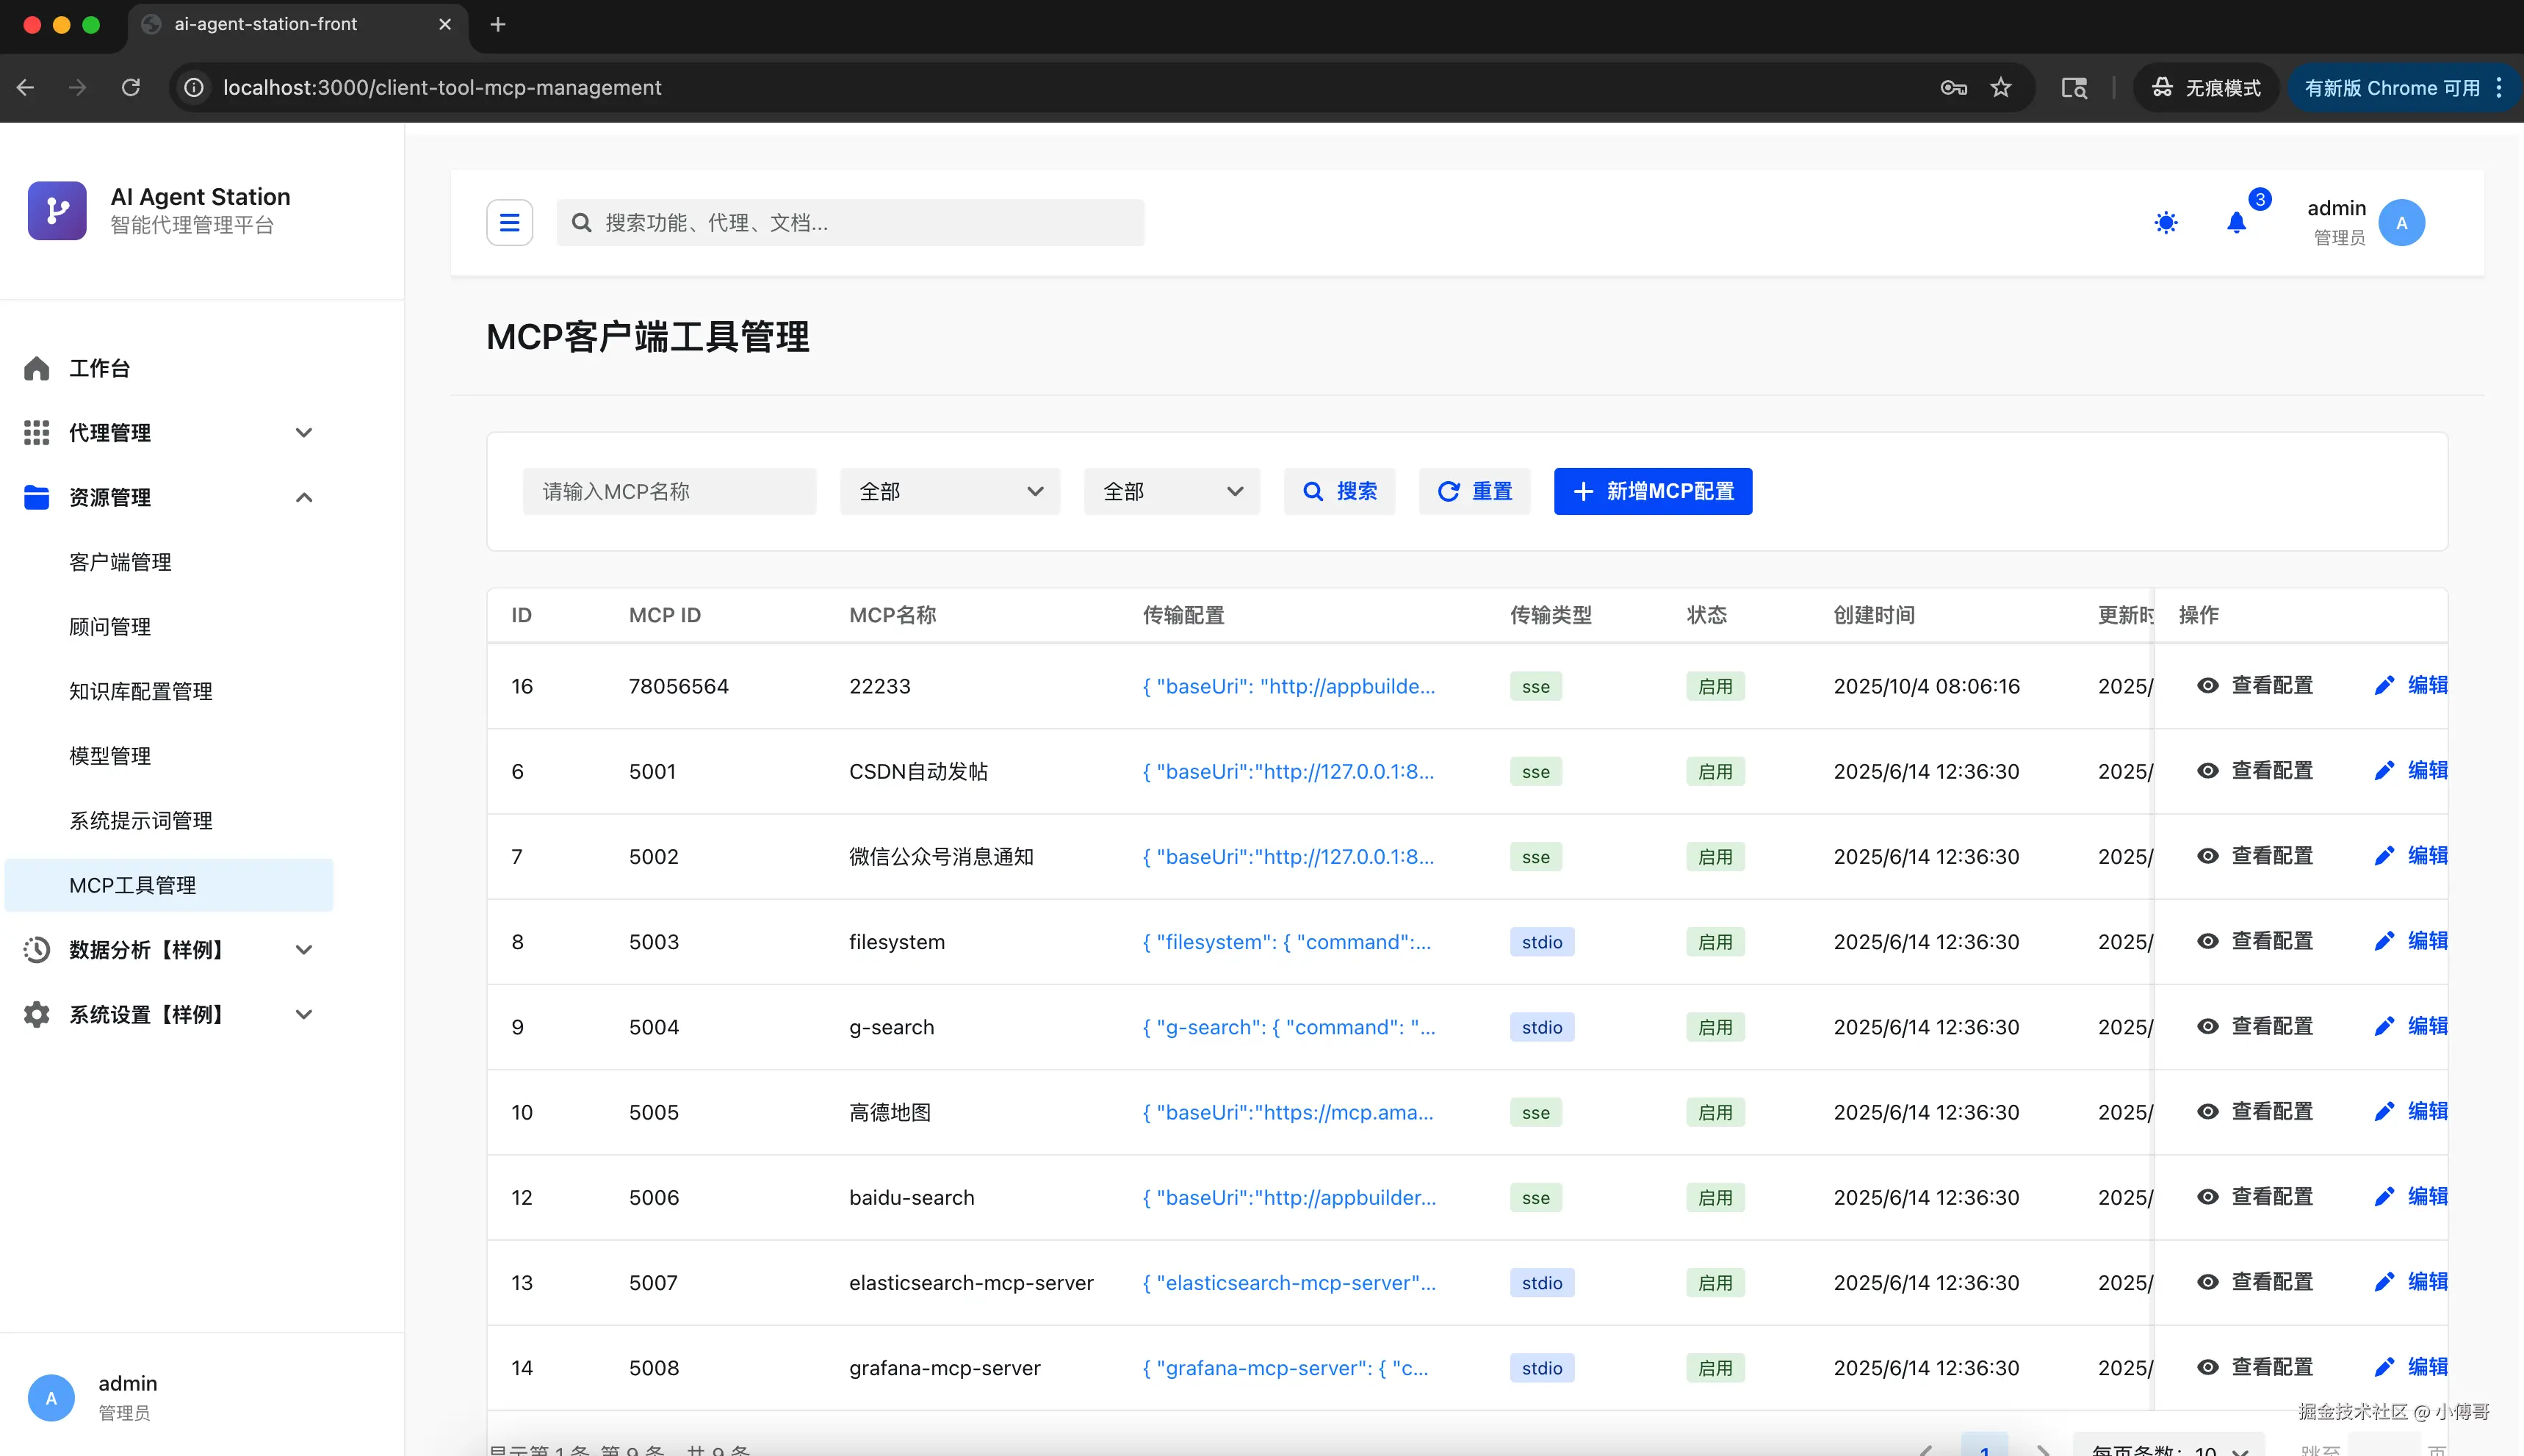
Task: Open the 工作台 home menu item
Action: (x=99, y=368)
